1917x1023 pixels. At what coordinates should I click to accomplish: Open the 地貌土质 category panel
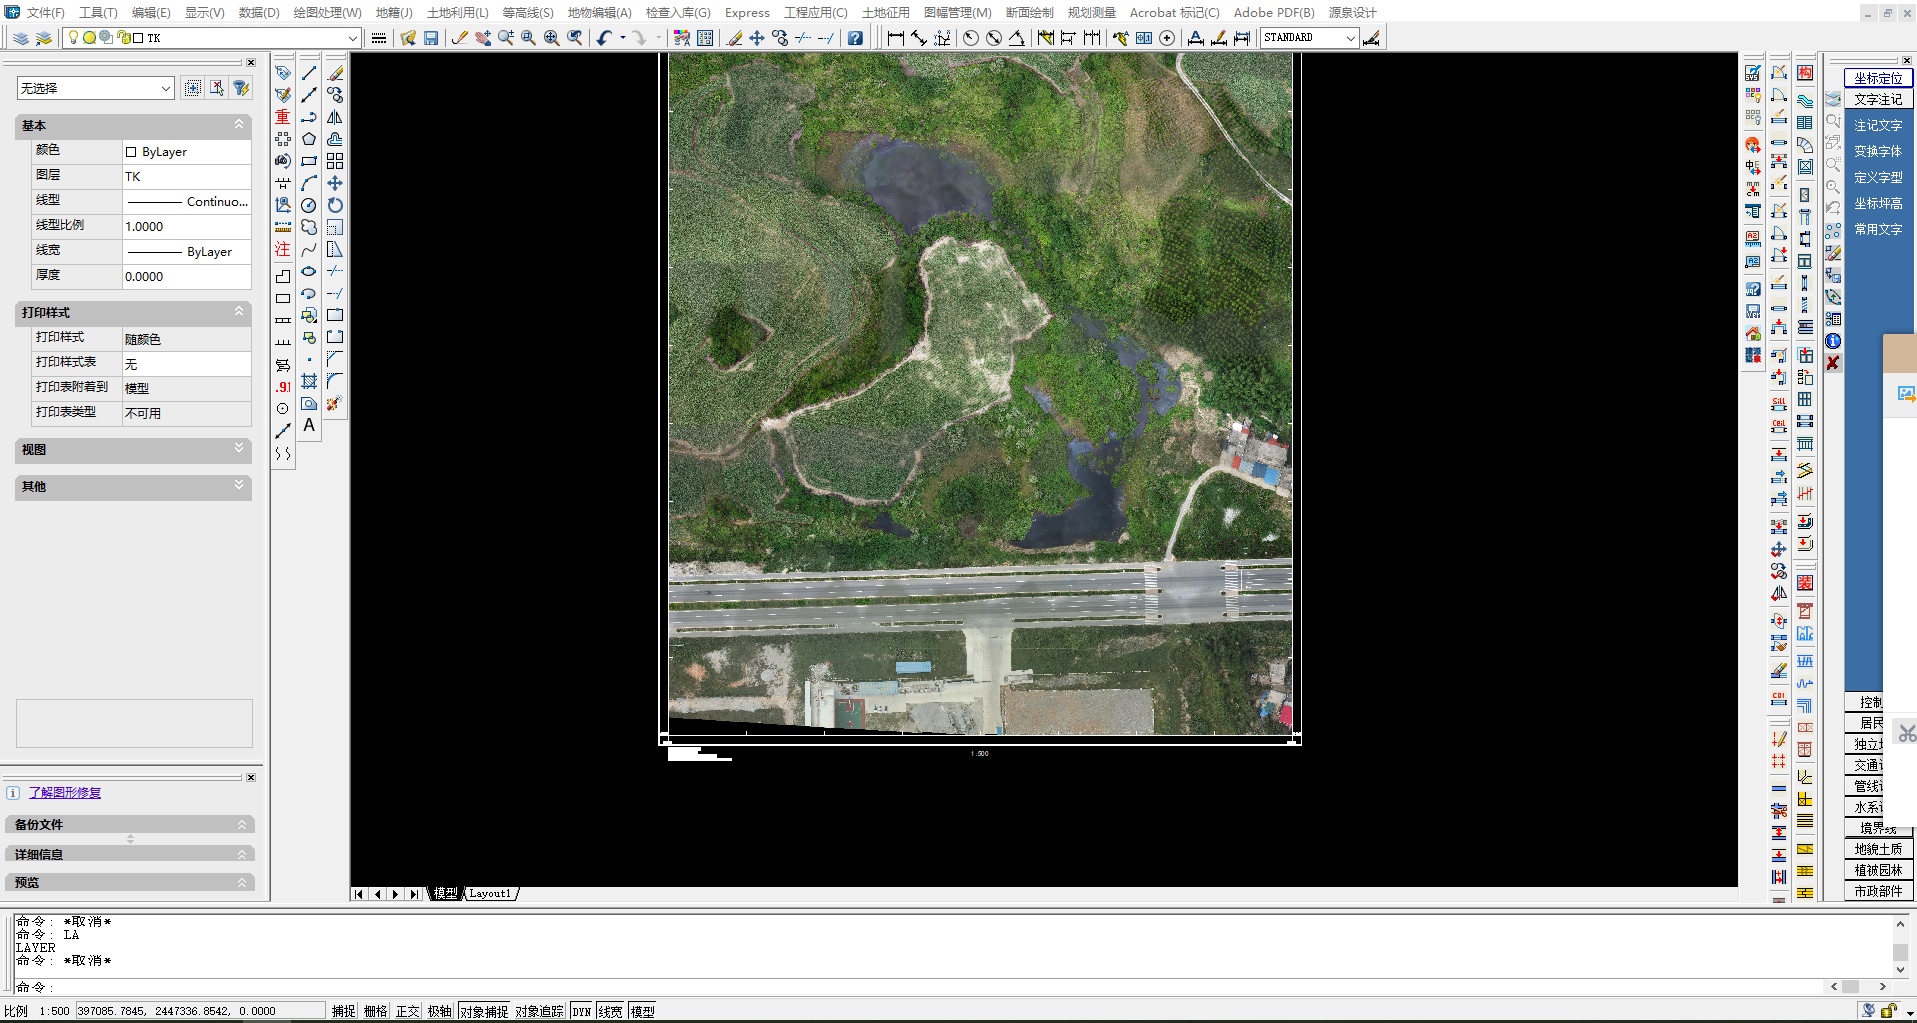coord(1877,847)
